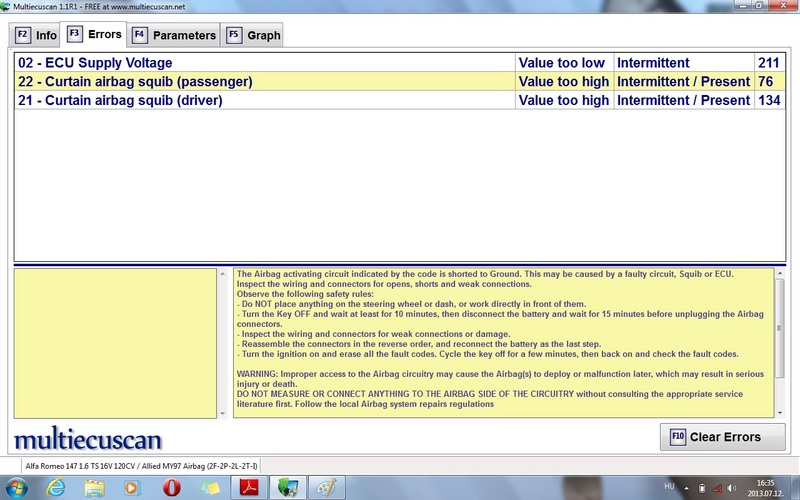
Task: Launch Internet Explorer from taskbar
Action: 55,488
